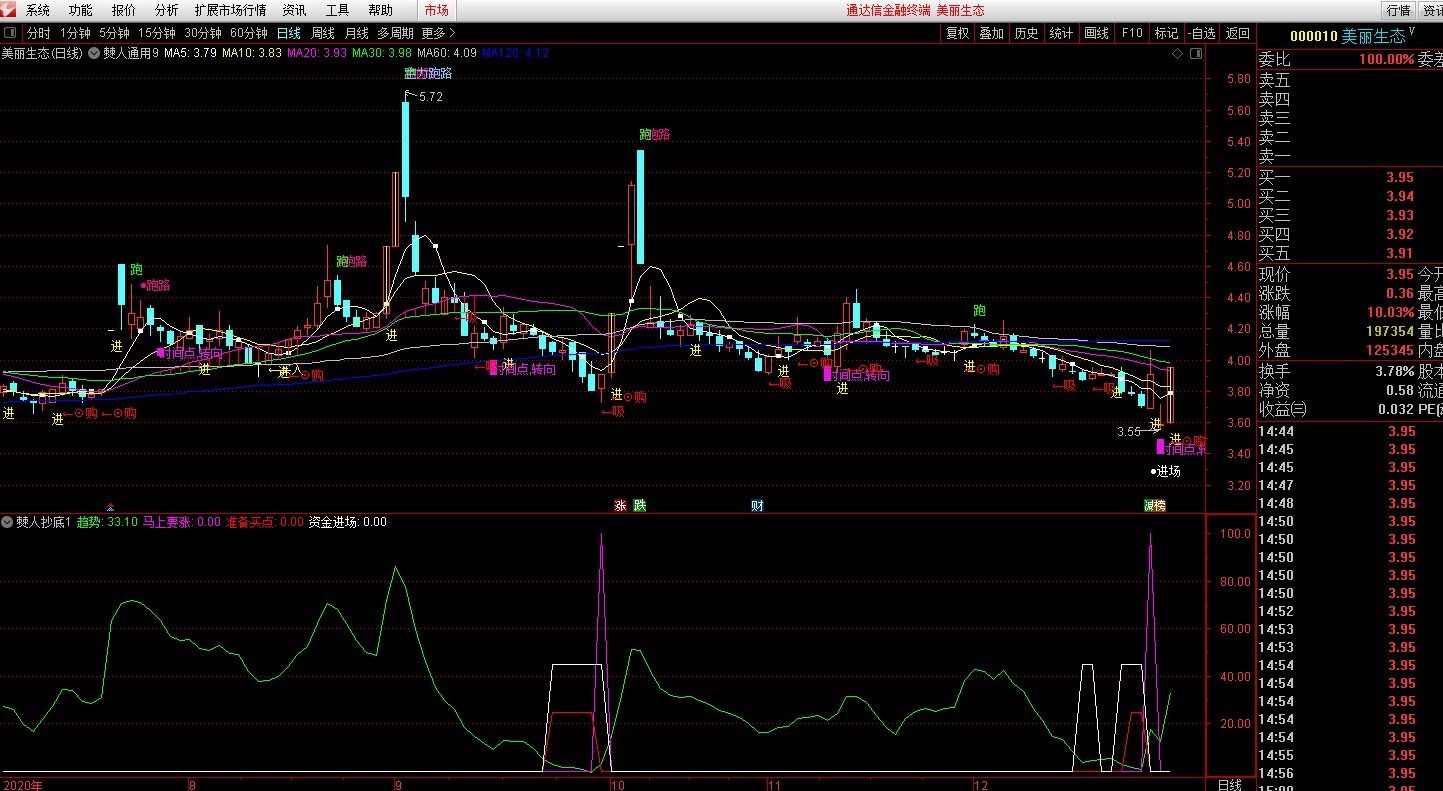Toggle the side panel icon beside diamond

coord(1195,53)
